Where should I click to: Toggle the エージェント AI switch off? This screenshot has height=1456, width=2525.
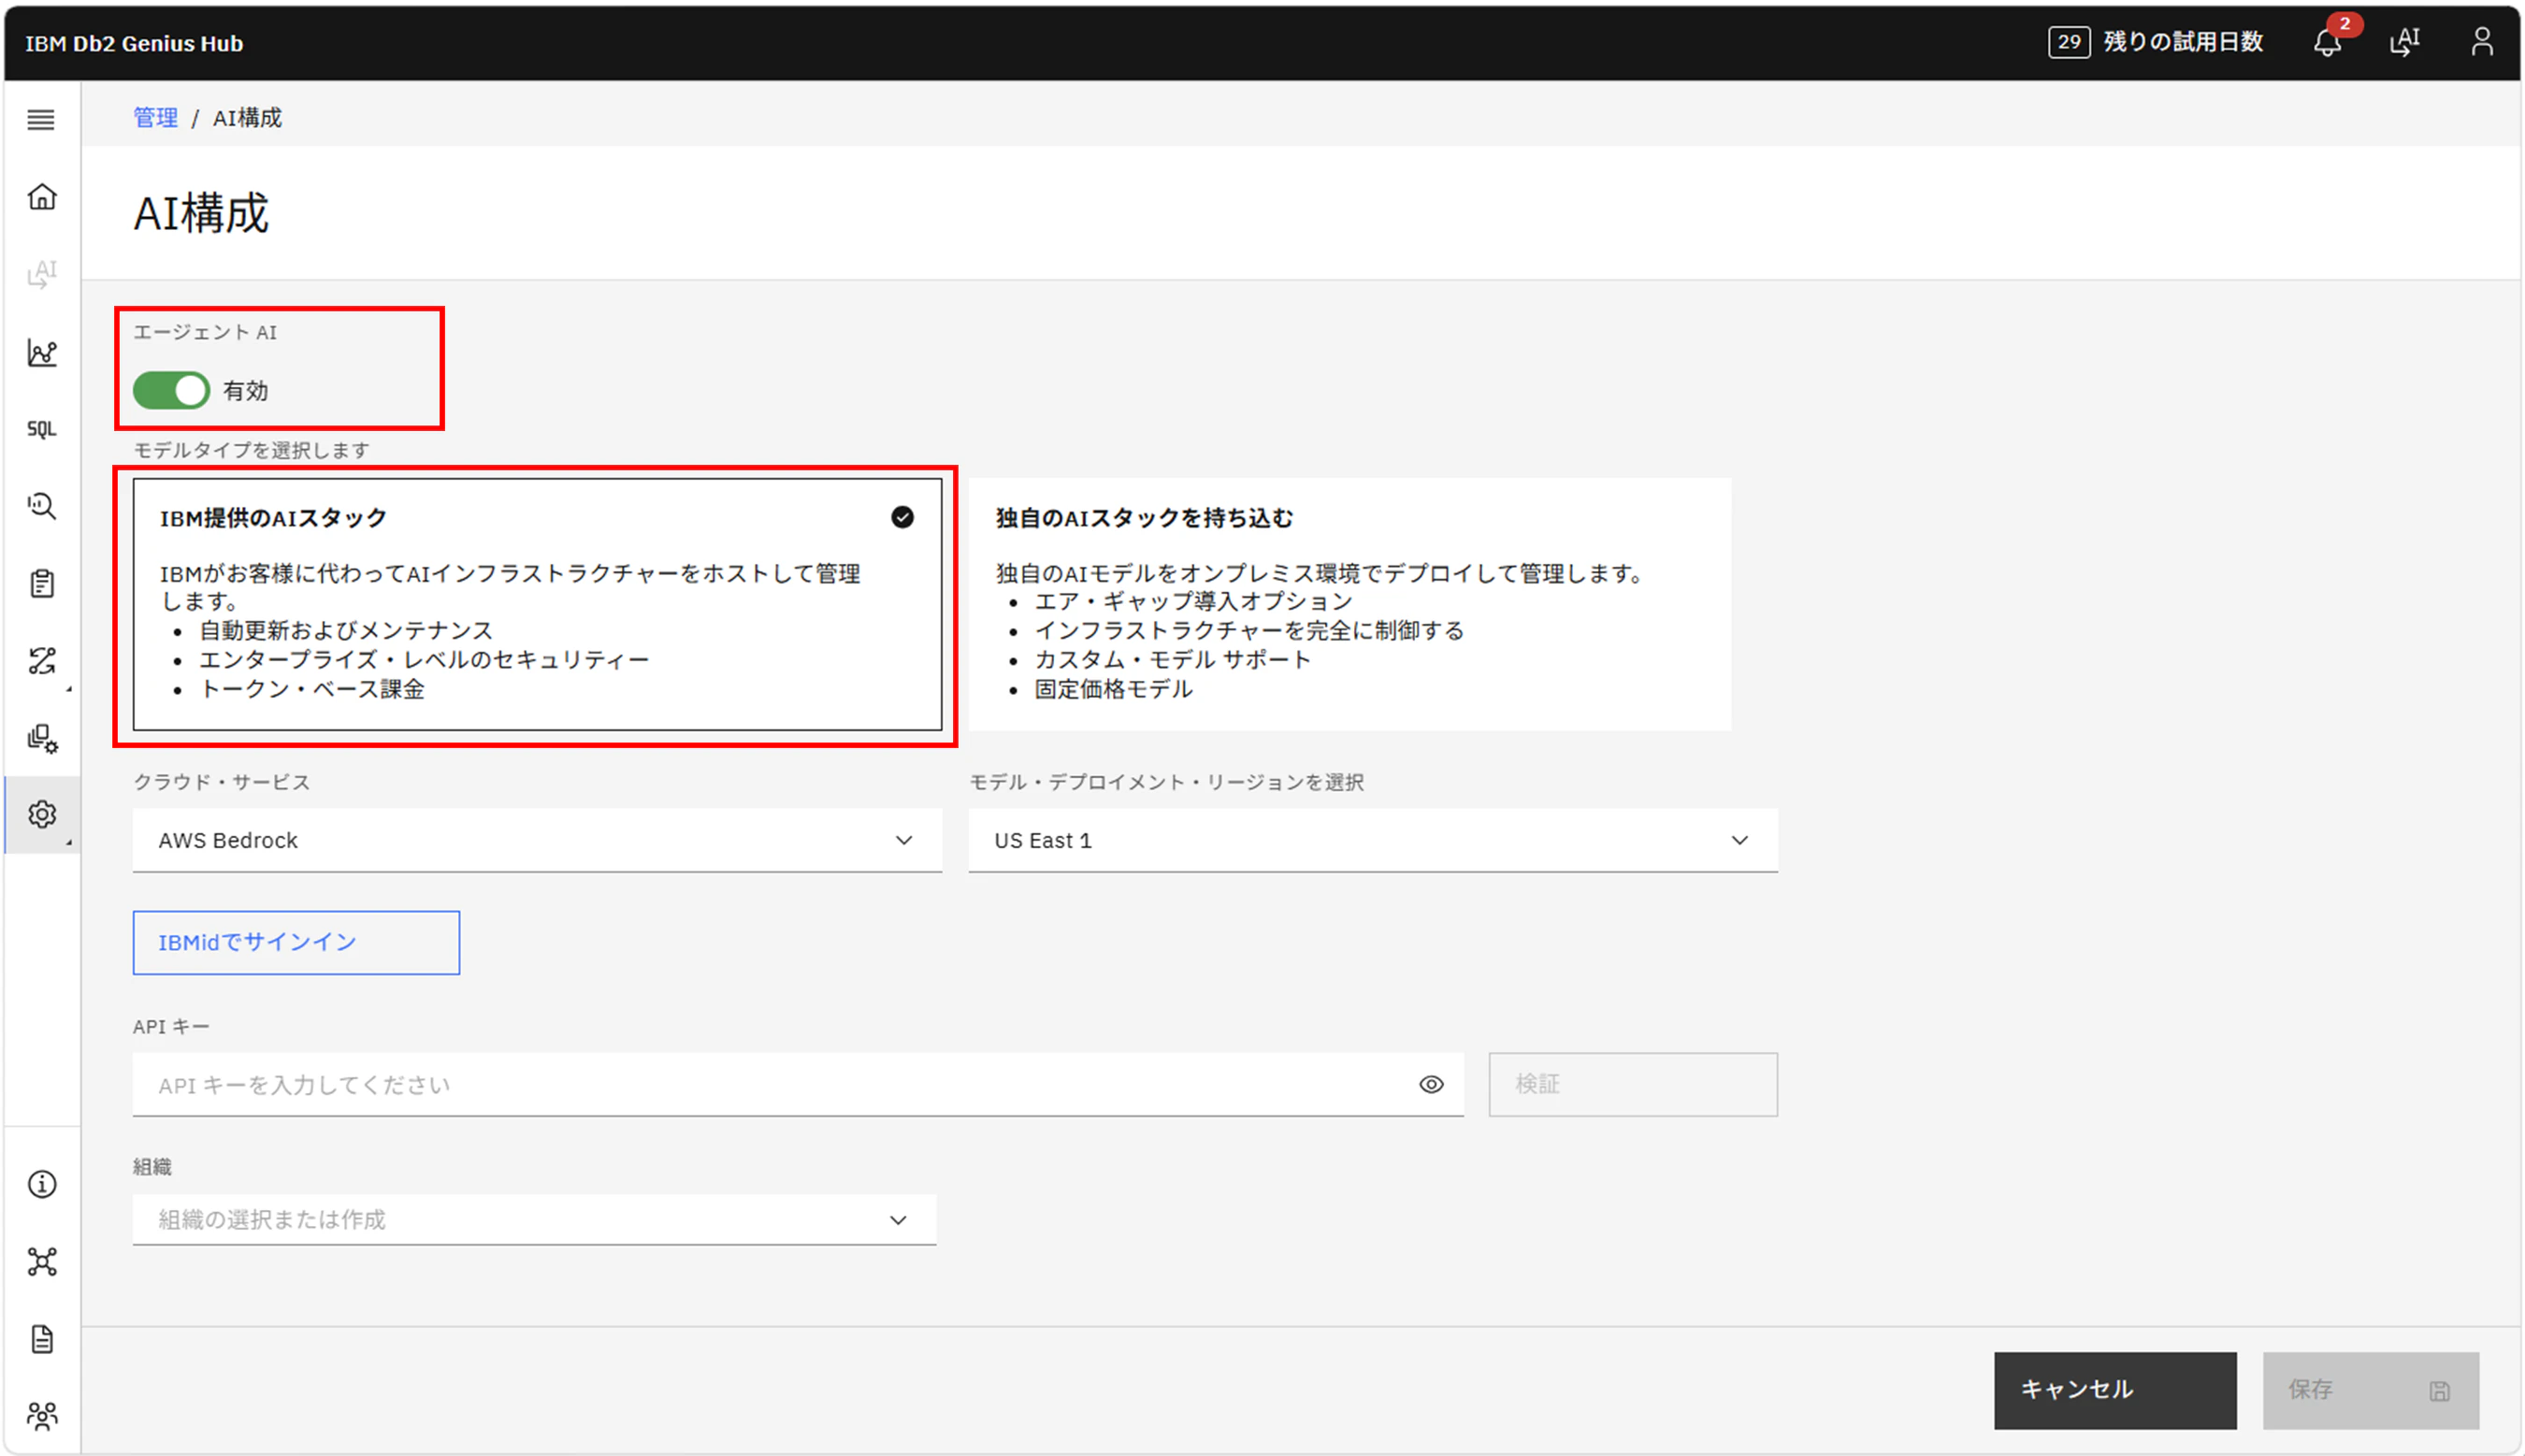(171, 390)
